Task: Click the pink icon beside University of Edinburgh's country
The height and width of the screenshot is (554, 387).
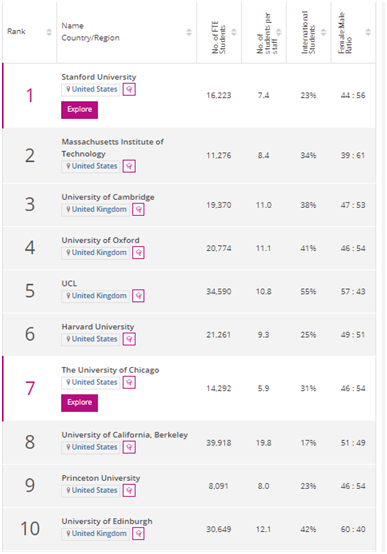Action: pyautogui.click(x=139, y=534)
